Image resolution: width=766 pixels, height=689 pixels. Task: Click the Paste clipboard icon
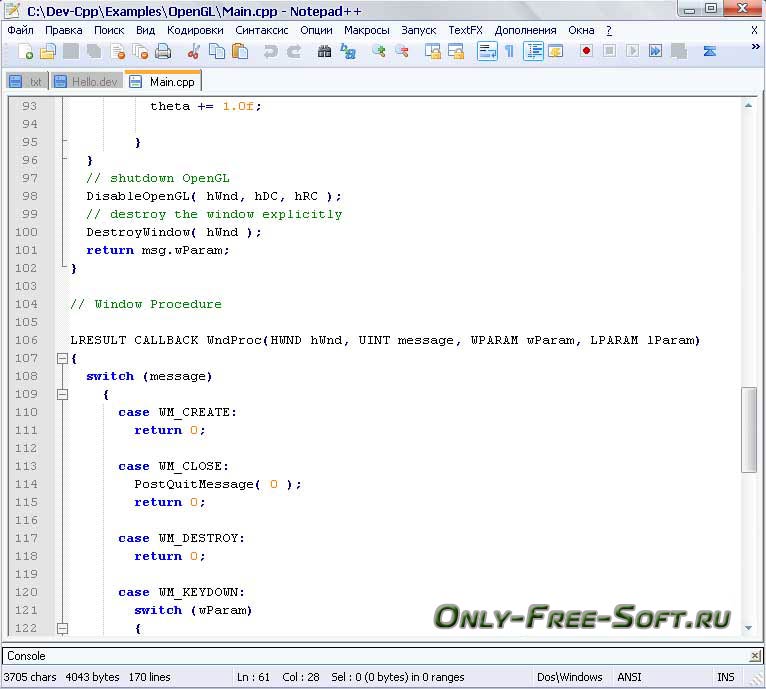coord(240,51)
